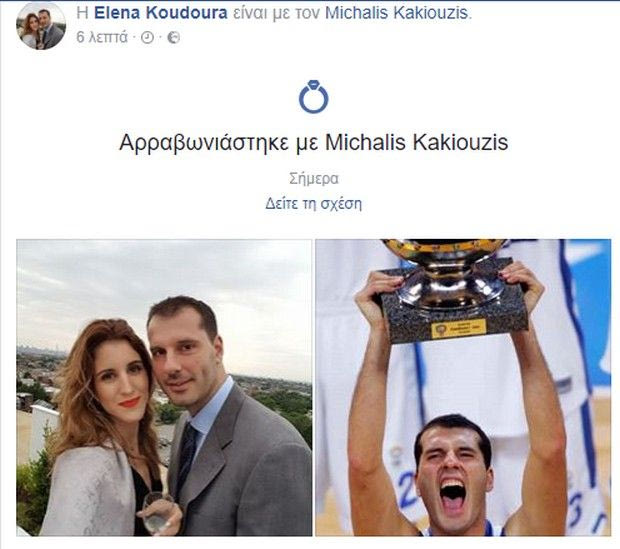Open the couple photo on the left
Viewport: 620px width, 549px height.
click(164, 388)
